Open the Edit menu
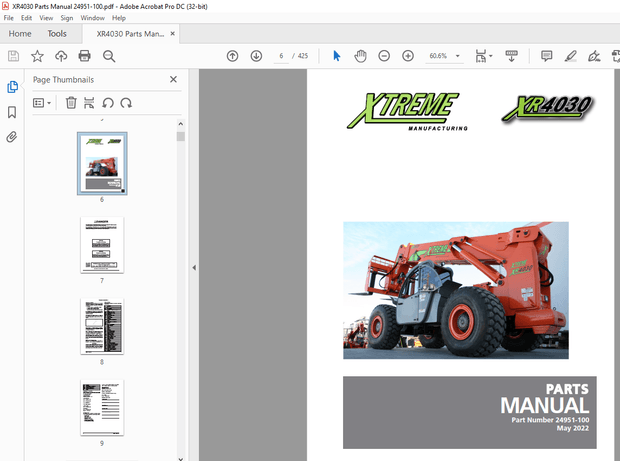 click(x=26, y=18)
